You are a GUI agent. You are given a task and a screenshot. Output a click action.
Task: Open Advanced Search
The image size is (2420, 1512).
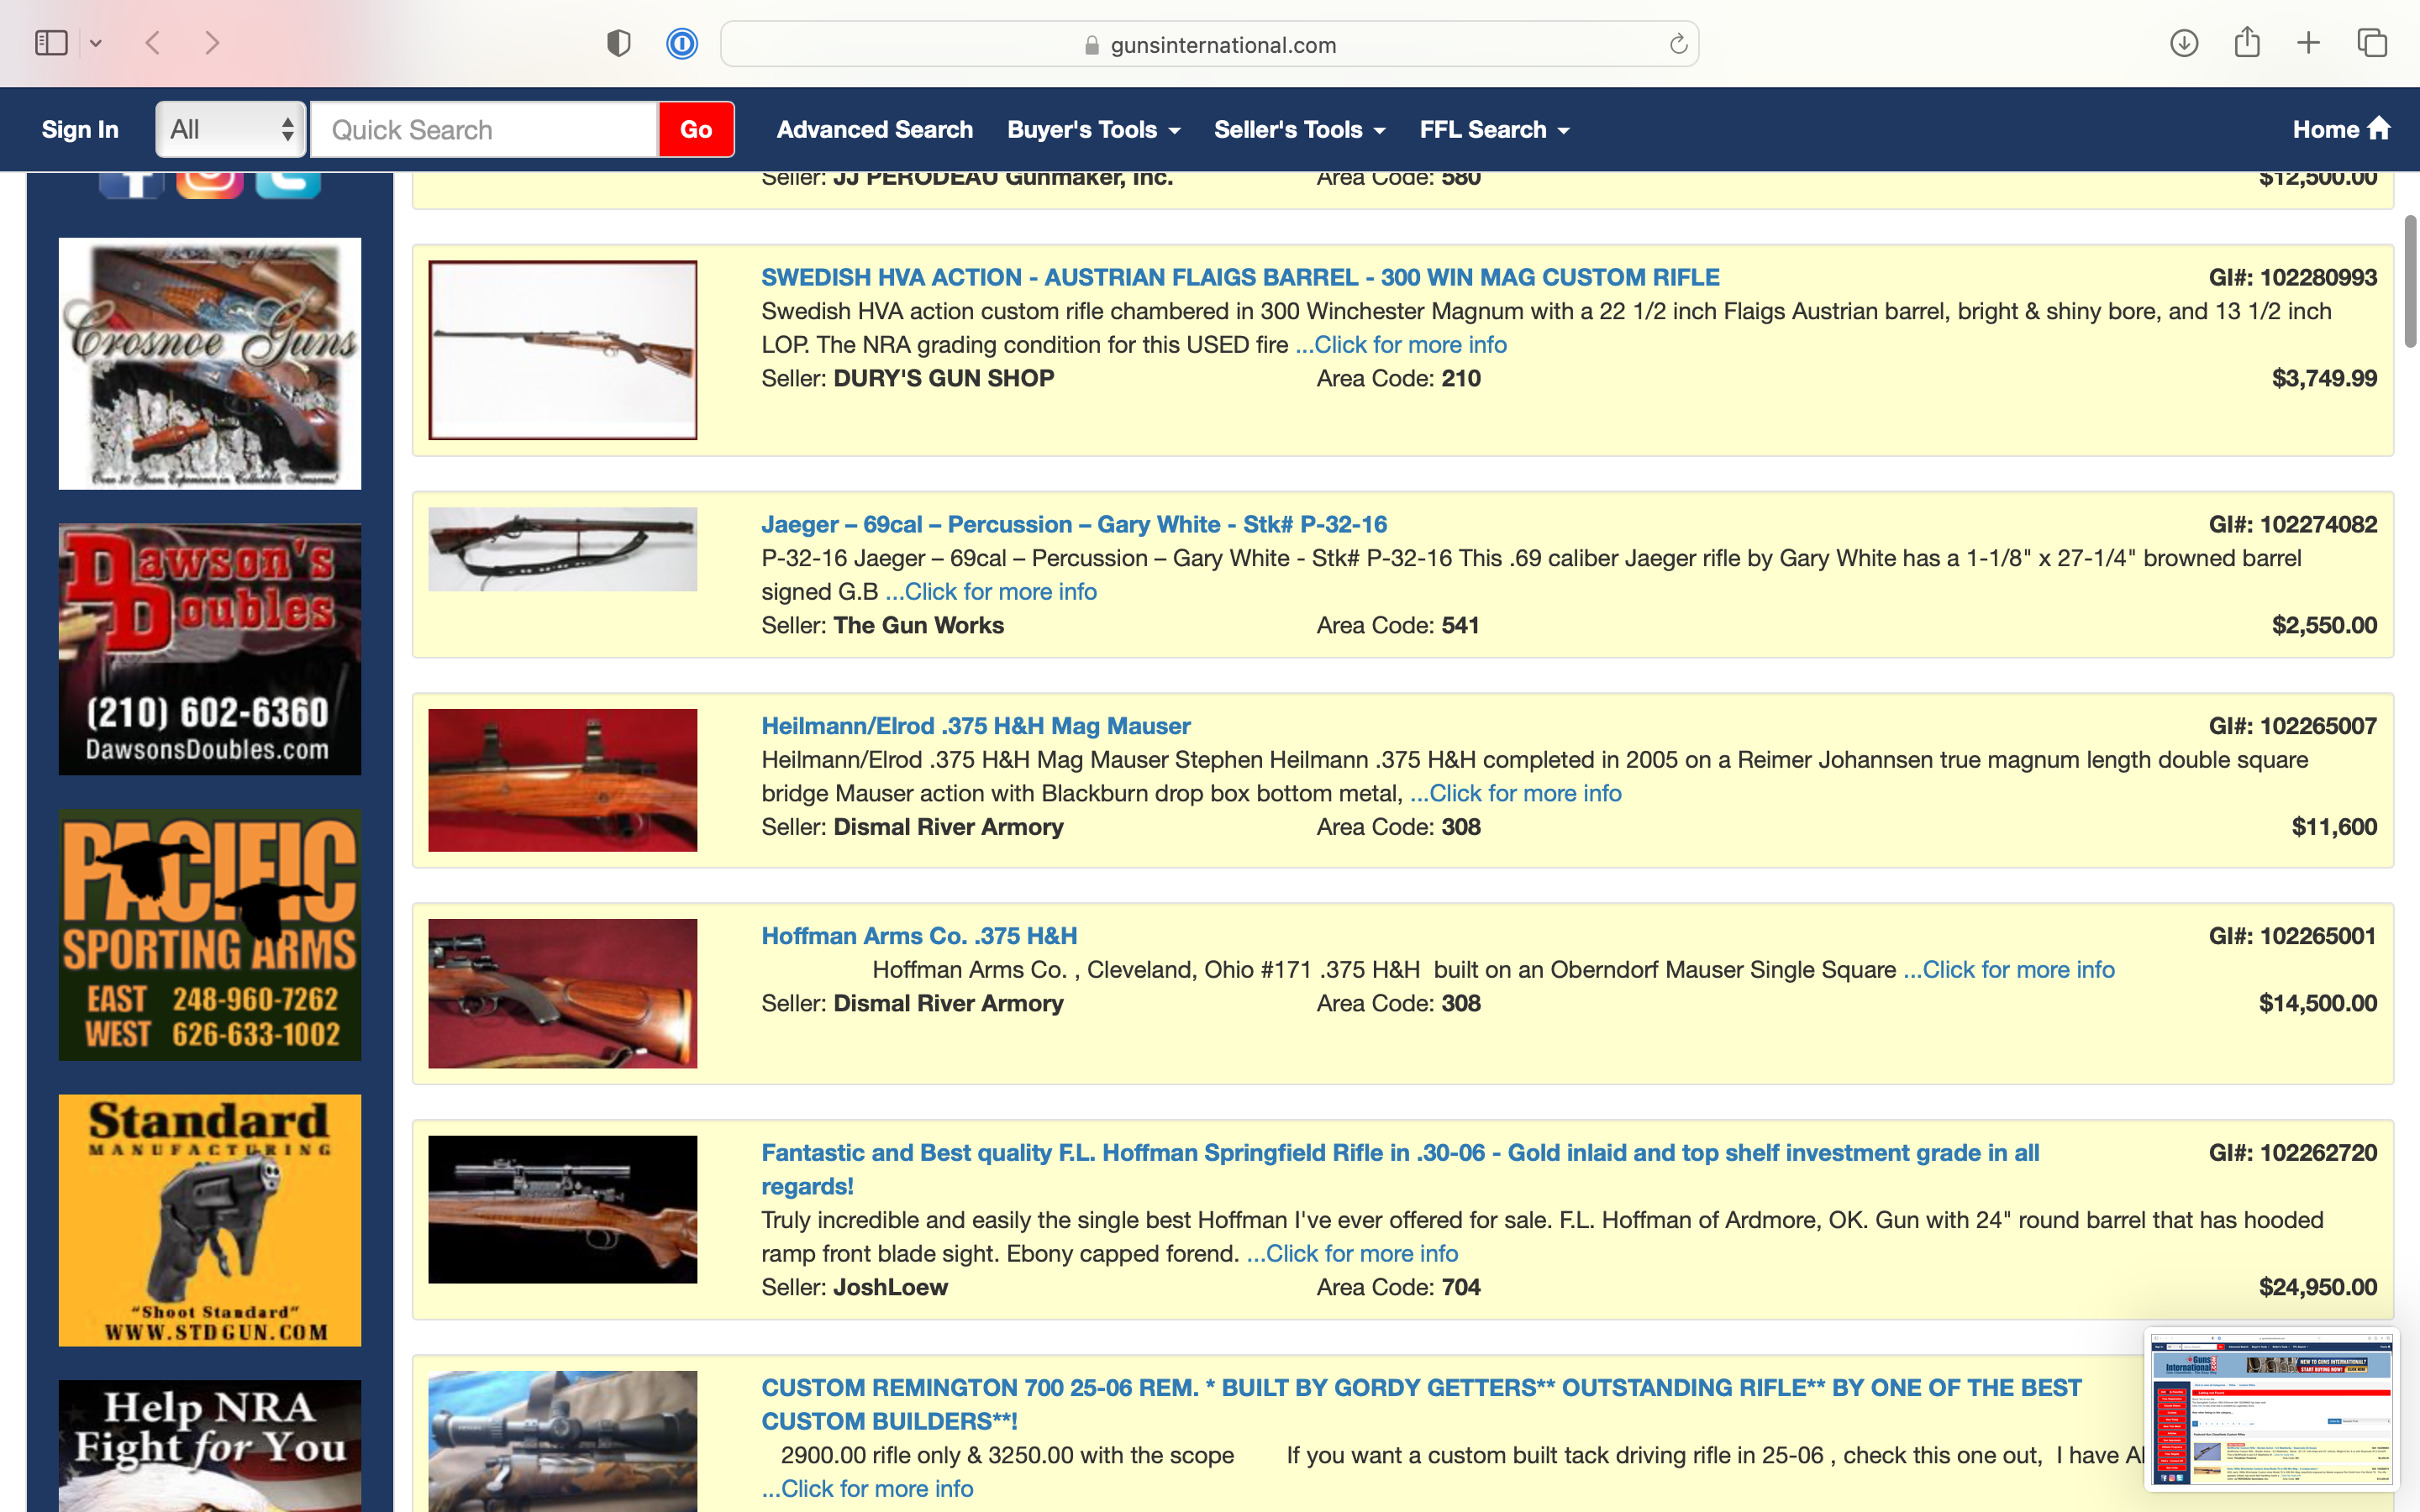(x=874, y=129)
